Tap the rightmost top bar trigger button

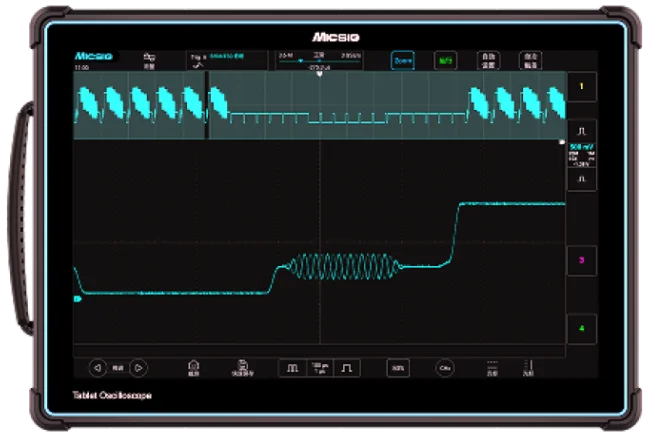(531, 61)
